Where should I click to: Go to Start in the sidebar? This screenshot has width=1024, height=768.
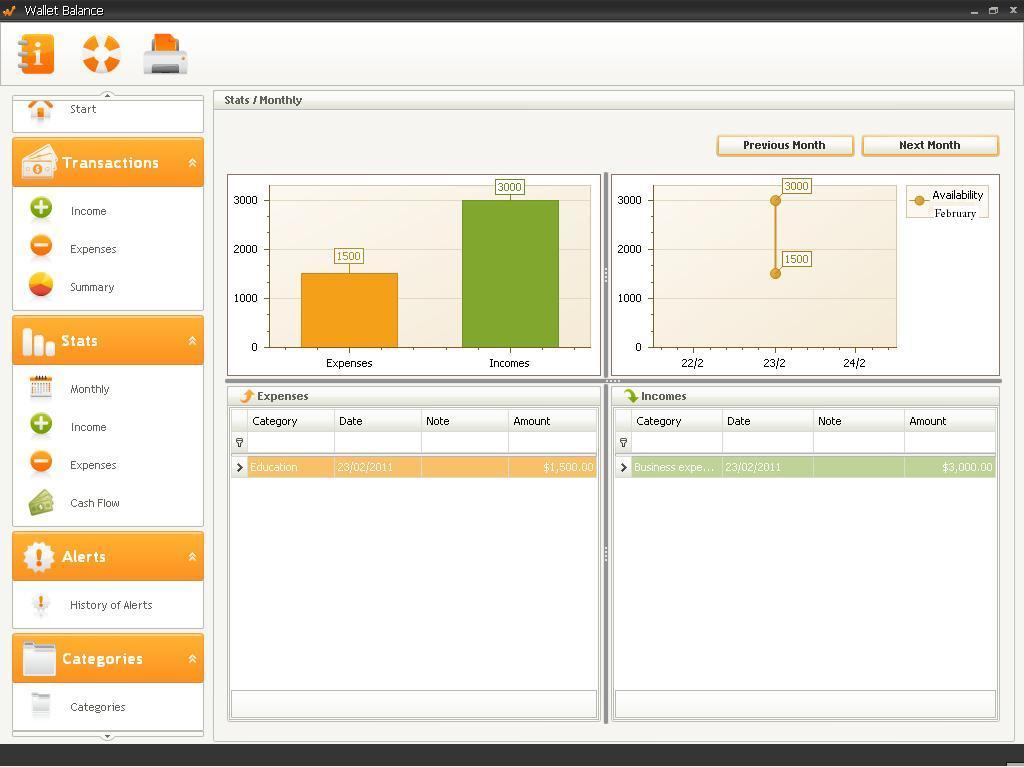[x=83, y=109]
